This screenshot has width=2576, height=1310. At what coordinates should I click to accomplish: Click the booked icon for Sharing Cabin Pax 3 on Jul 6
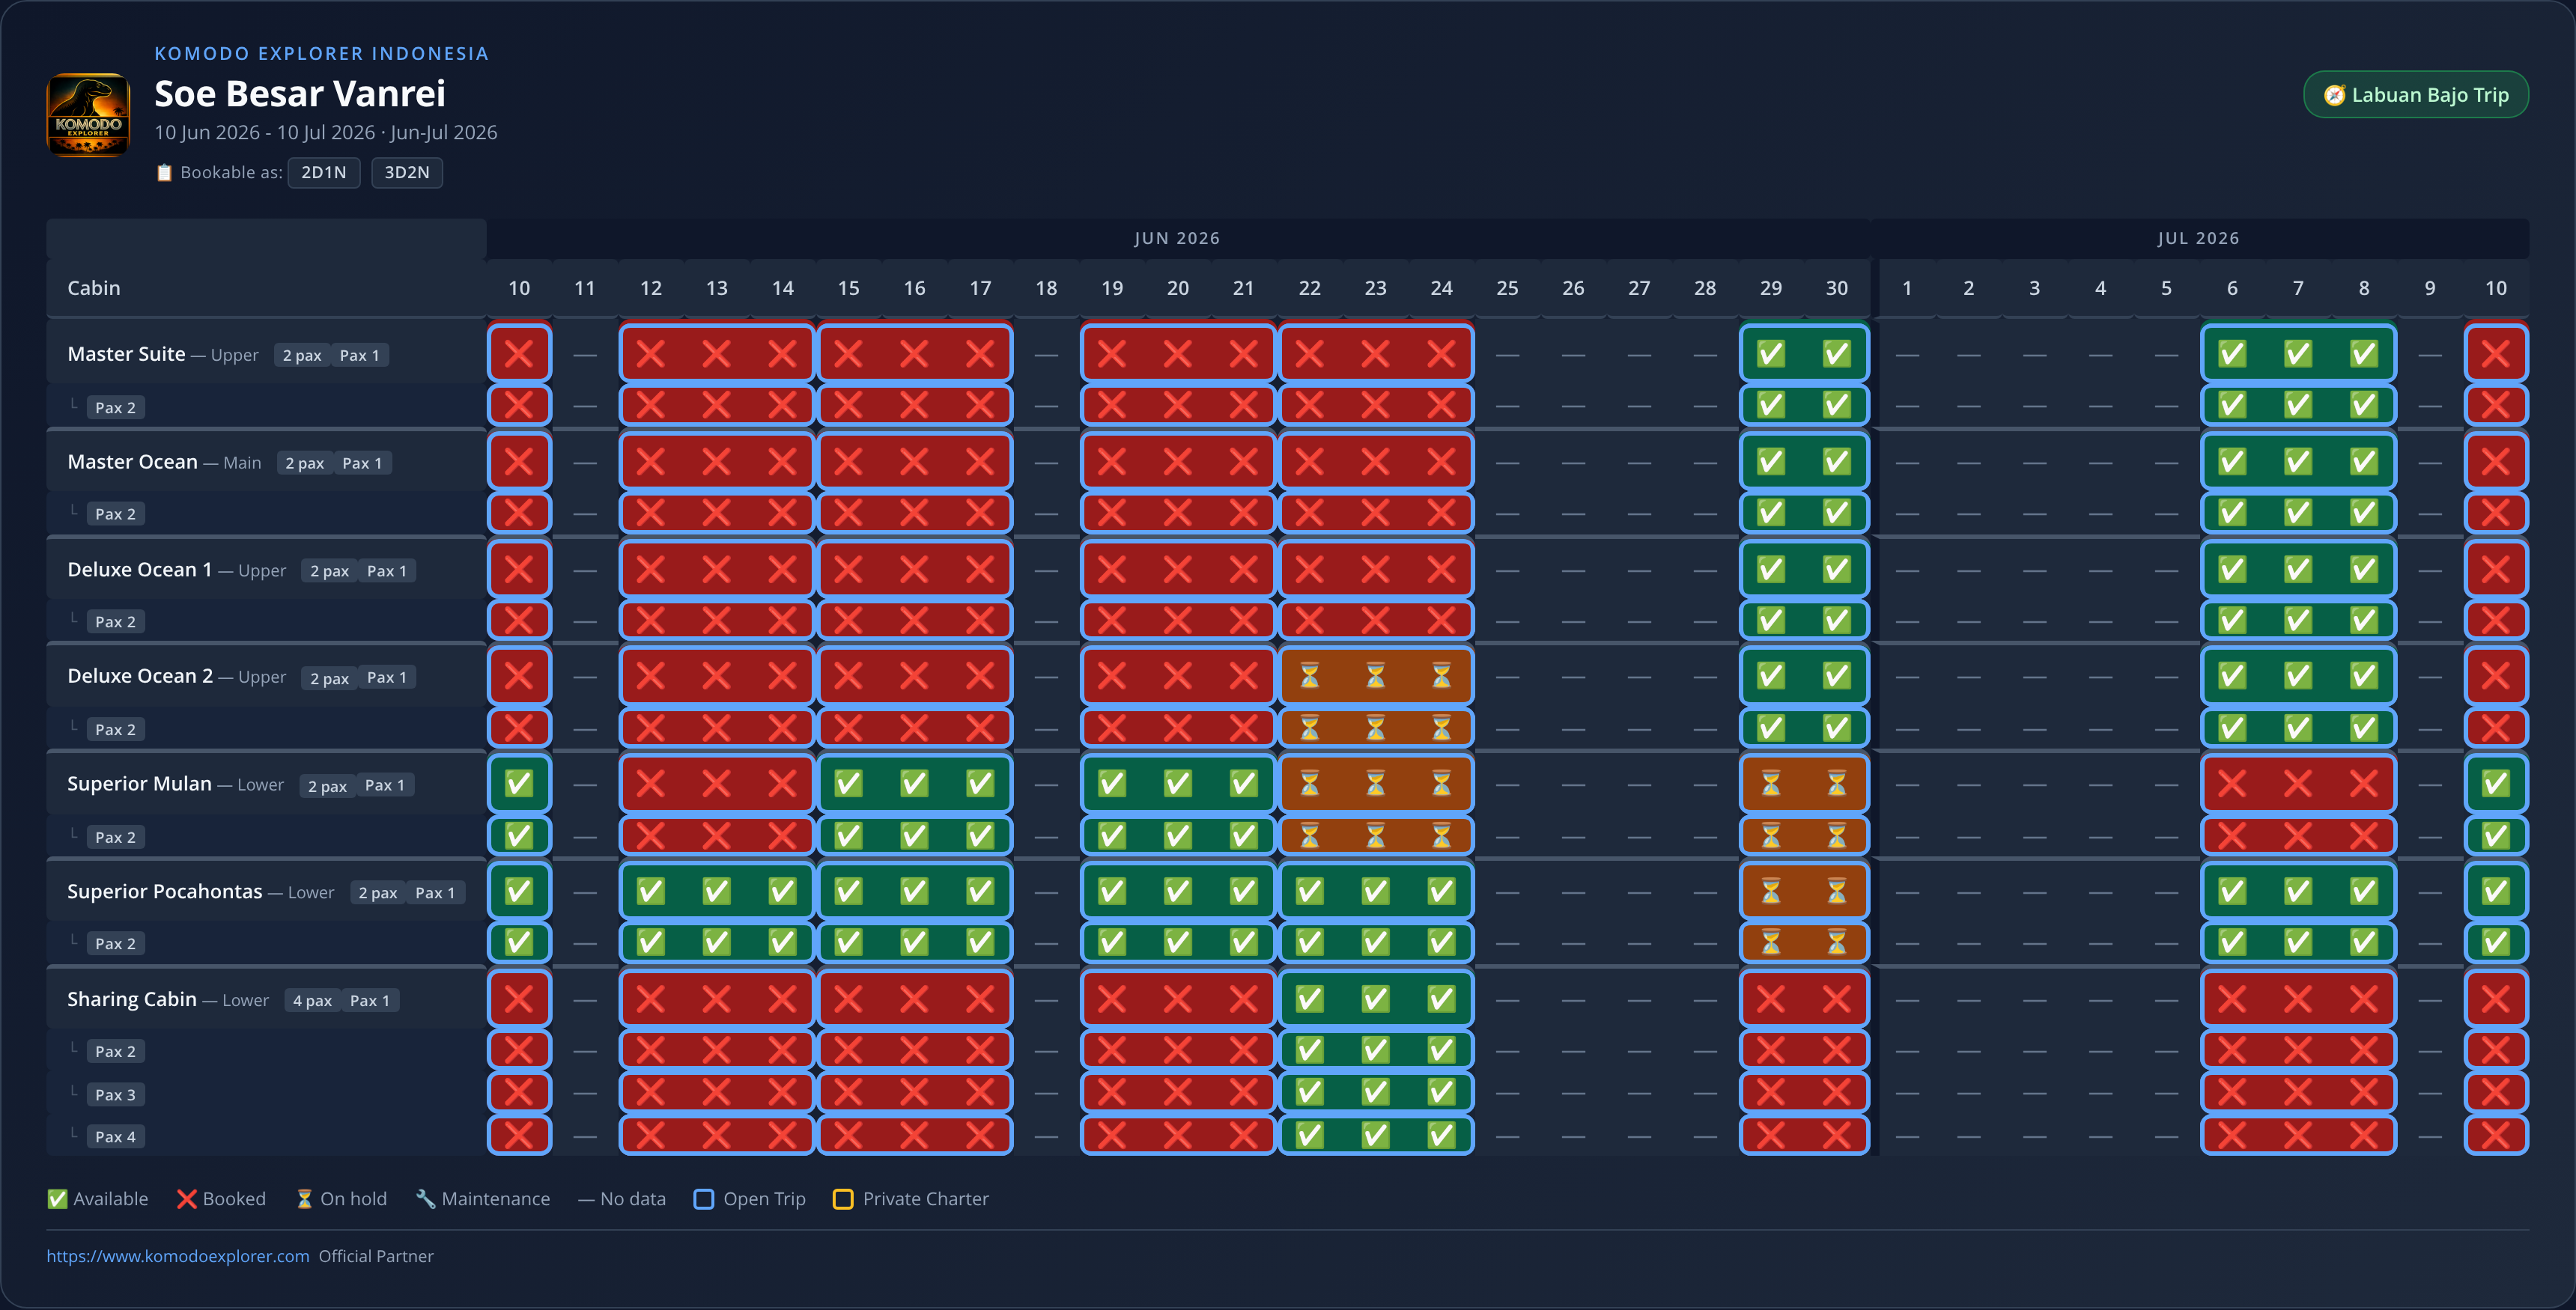(2231, 1092)
